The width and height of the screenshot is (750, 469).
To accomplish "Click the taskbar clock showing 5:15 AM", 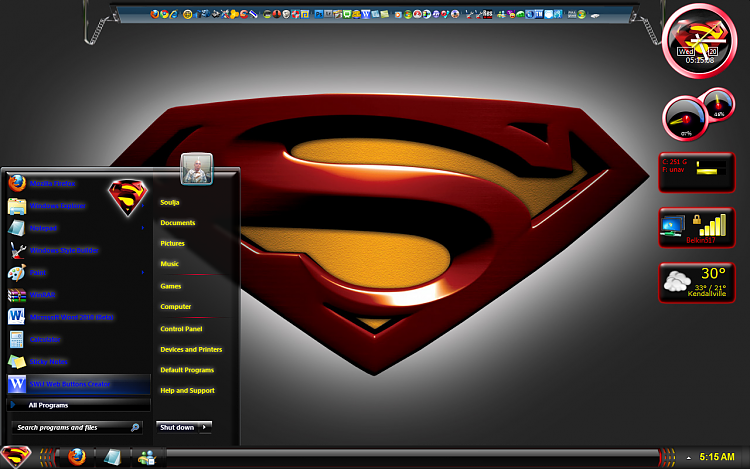I will click(x=717, y=457).
